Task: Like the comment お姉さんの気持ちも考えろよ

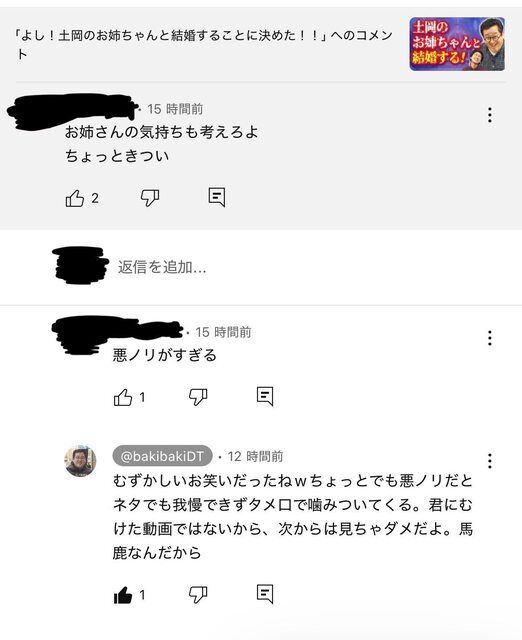Action: pyautogui.click(x=75, y=198)
